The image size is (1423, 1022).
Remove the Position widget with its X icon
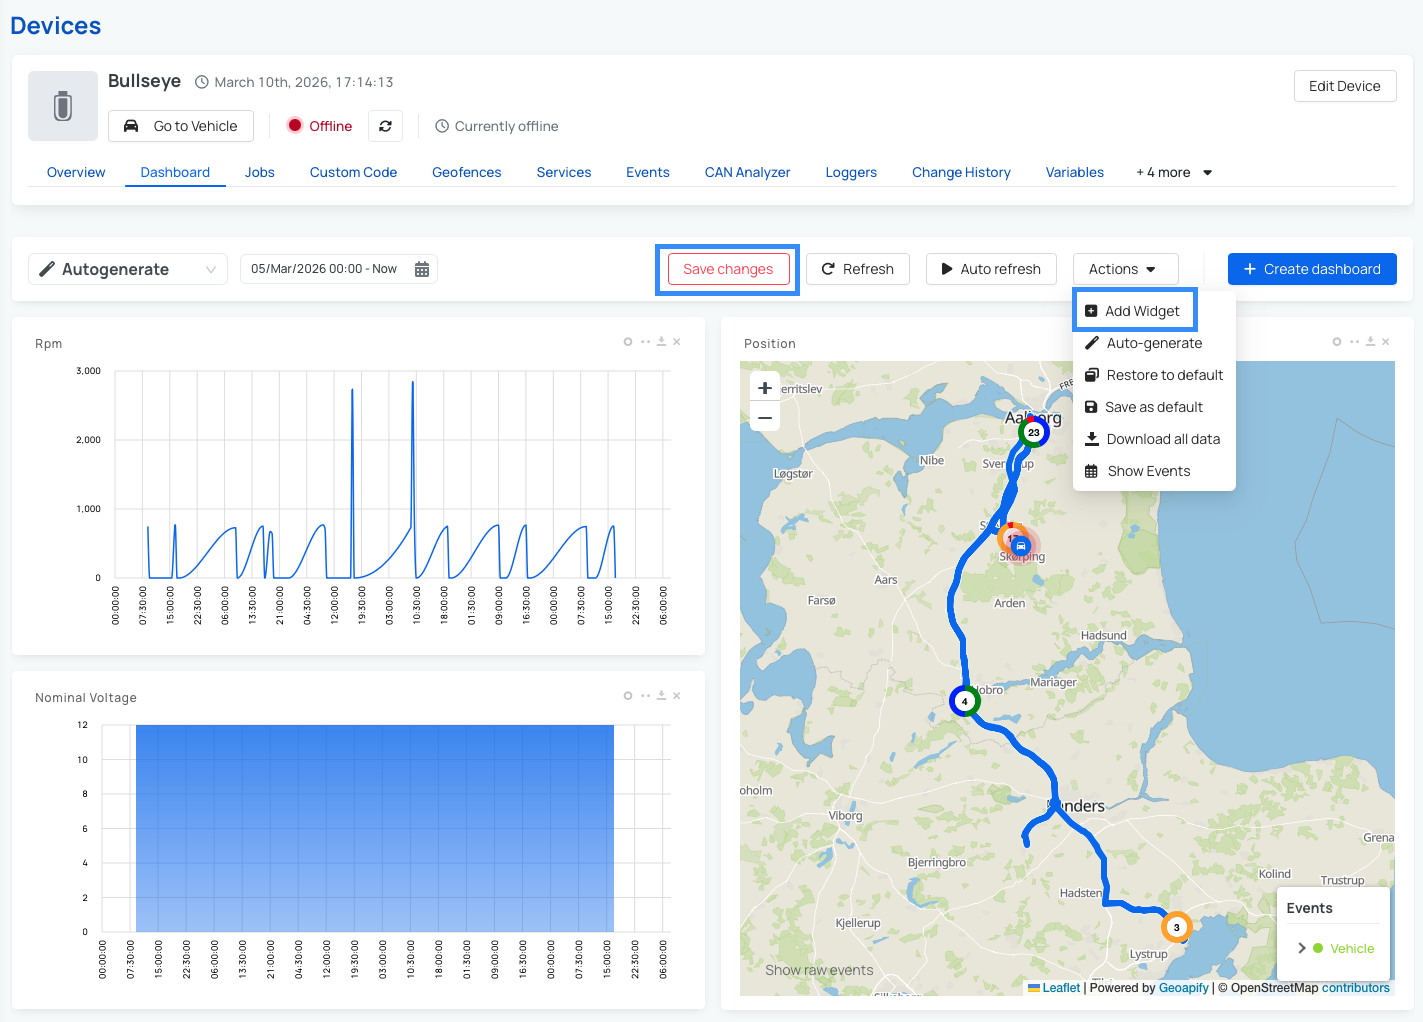click(1385, 342)
